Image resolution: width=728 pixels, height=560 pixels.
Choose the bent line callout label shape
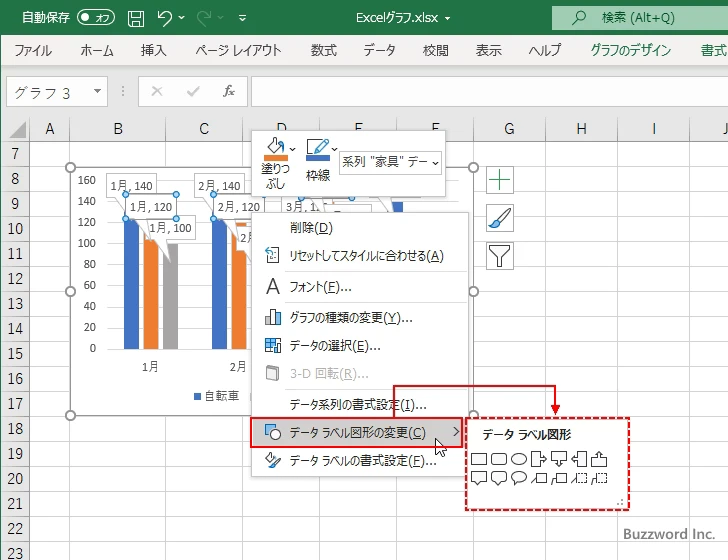point(559,478)
